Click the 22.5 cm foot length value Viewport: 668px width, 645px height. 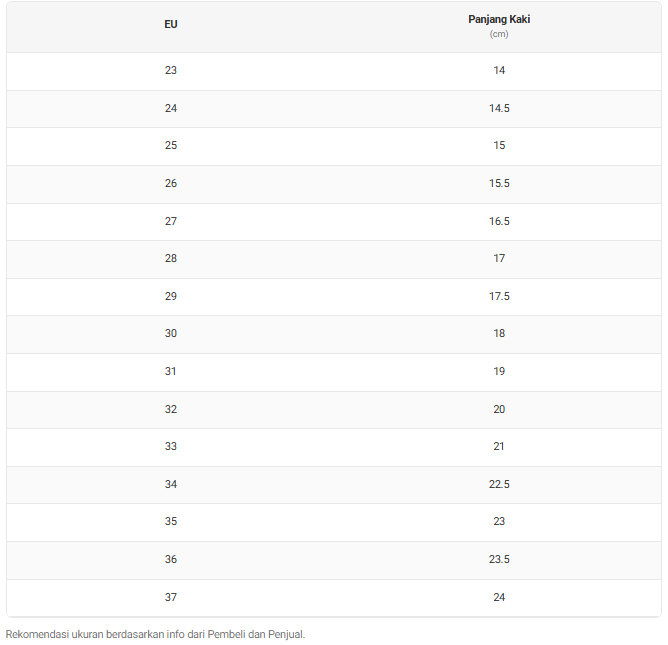(499, 484)
